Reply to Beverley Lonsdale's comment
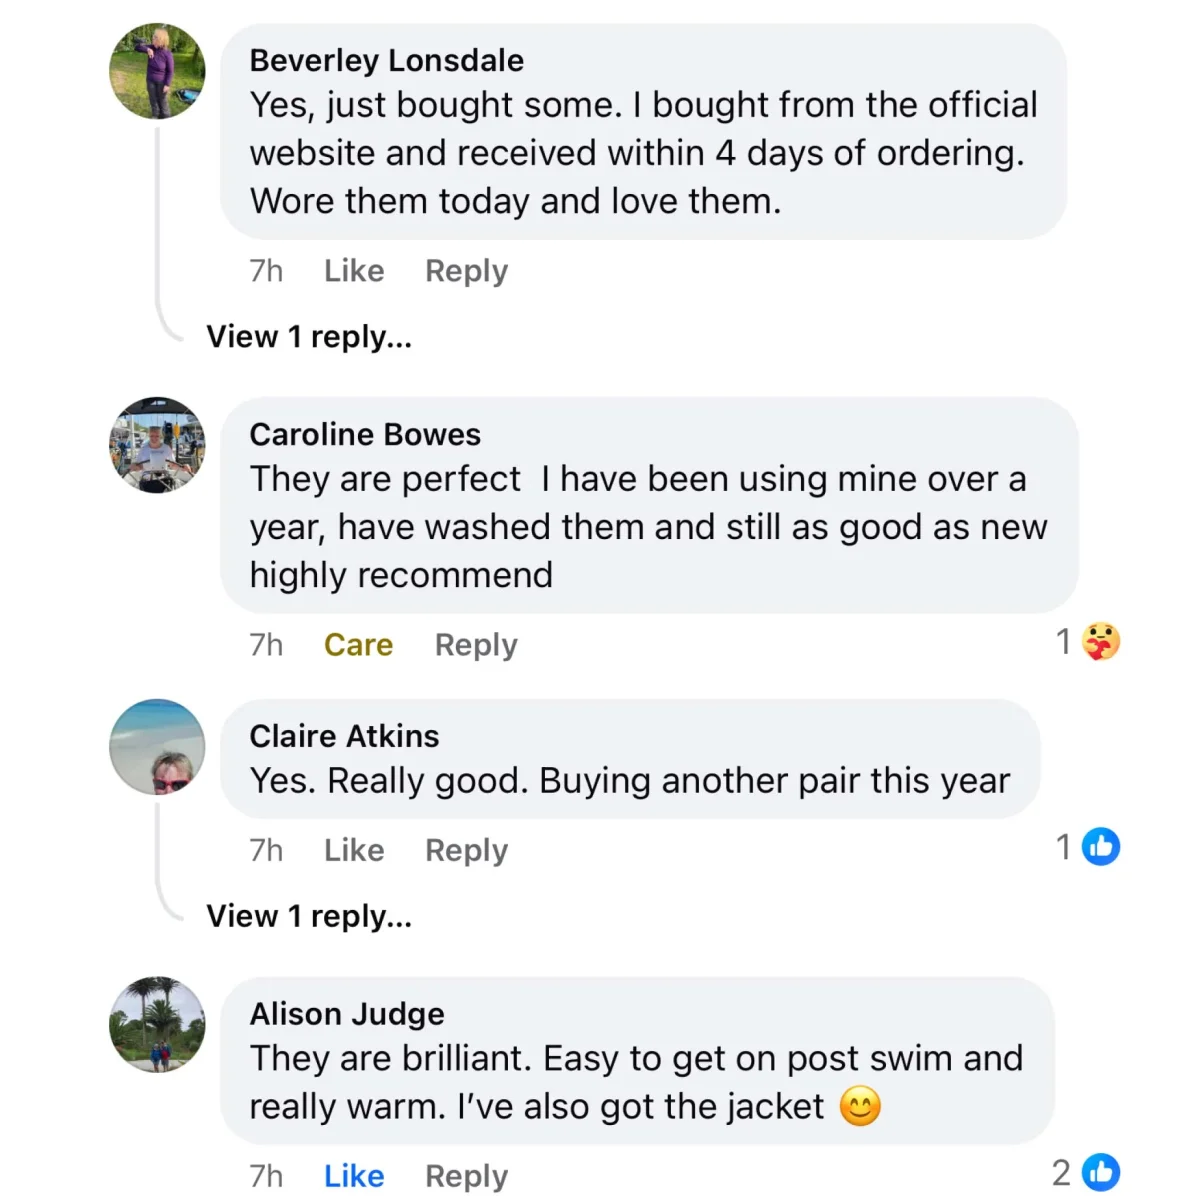 [x=466, y=271]
